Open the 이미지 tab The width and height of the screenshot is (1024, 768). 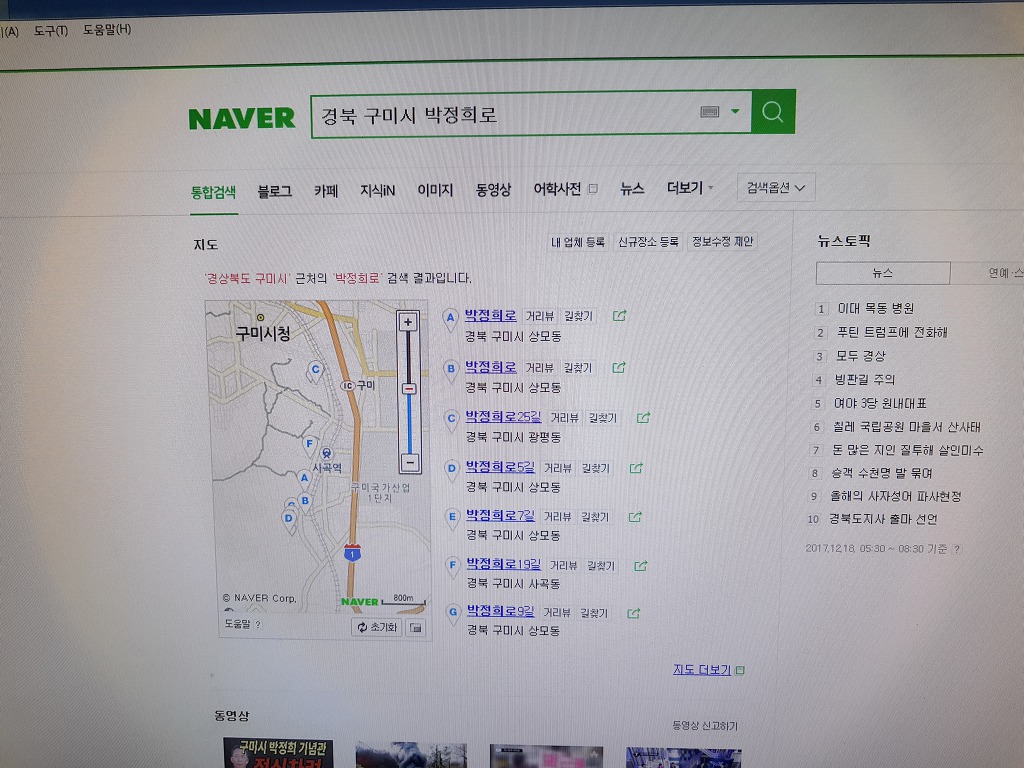[435, 190]
